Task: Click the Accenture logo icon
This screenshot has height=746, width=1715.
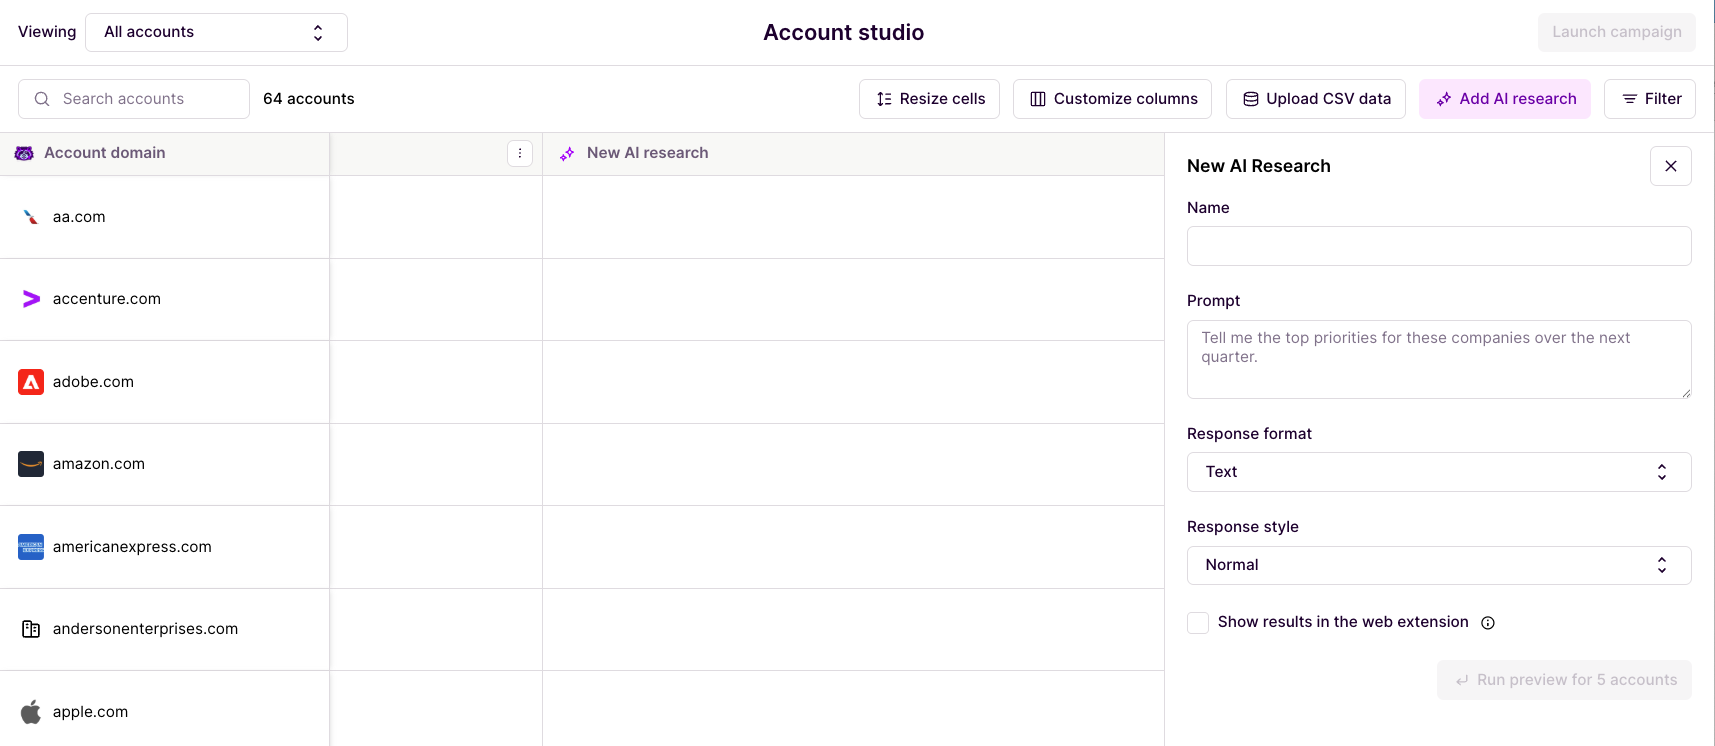Action: pos(31,299)
